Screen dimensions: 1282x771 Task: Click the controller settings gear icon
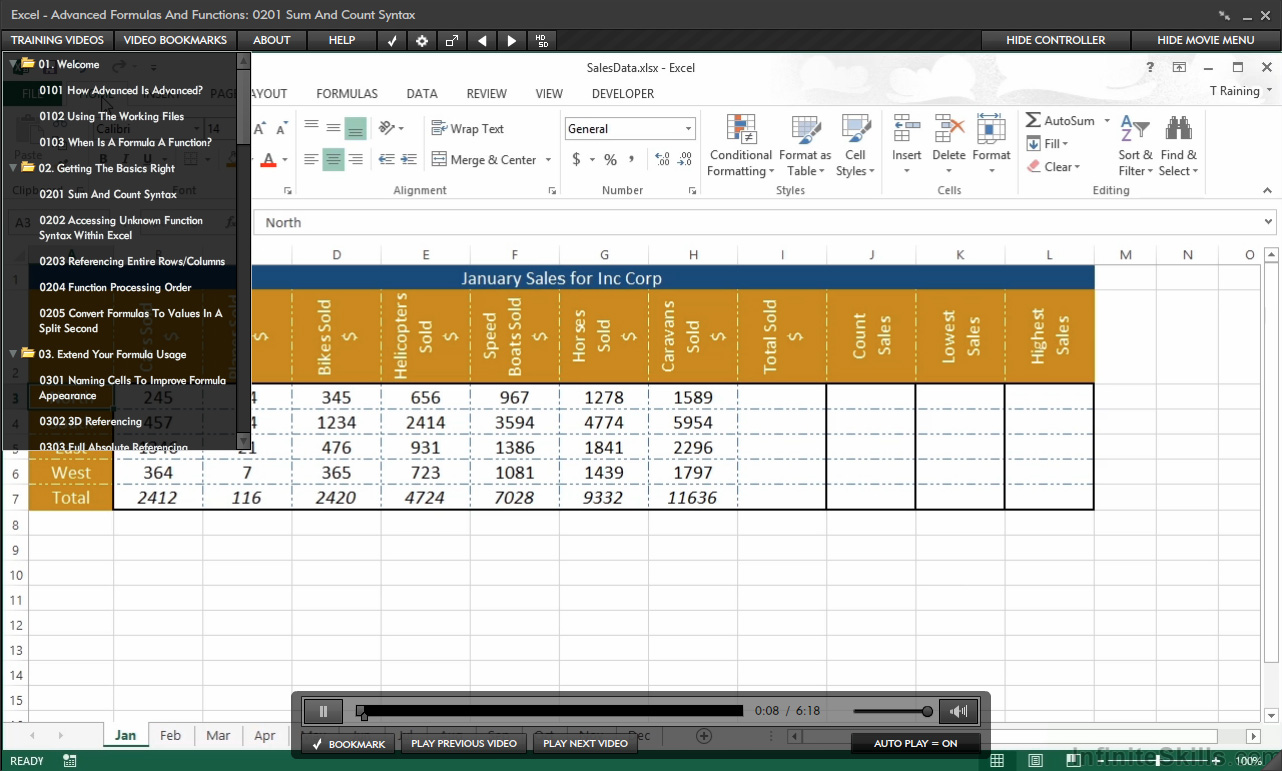tap(422, 40)
